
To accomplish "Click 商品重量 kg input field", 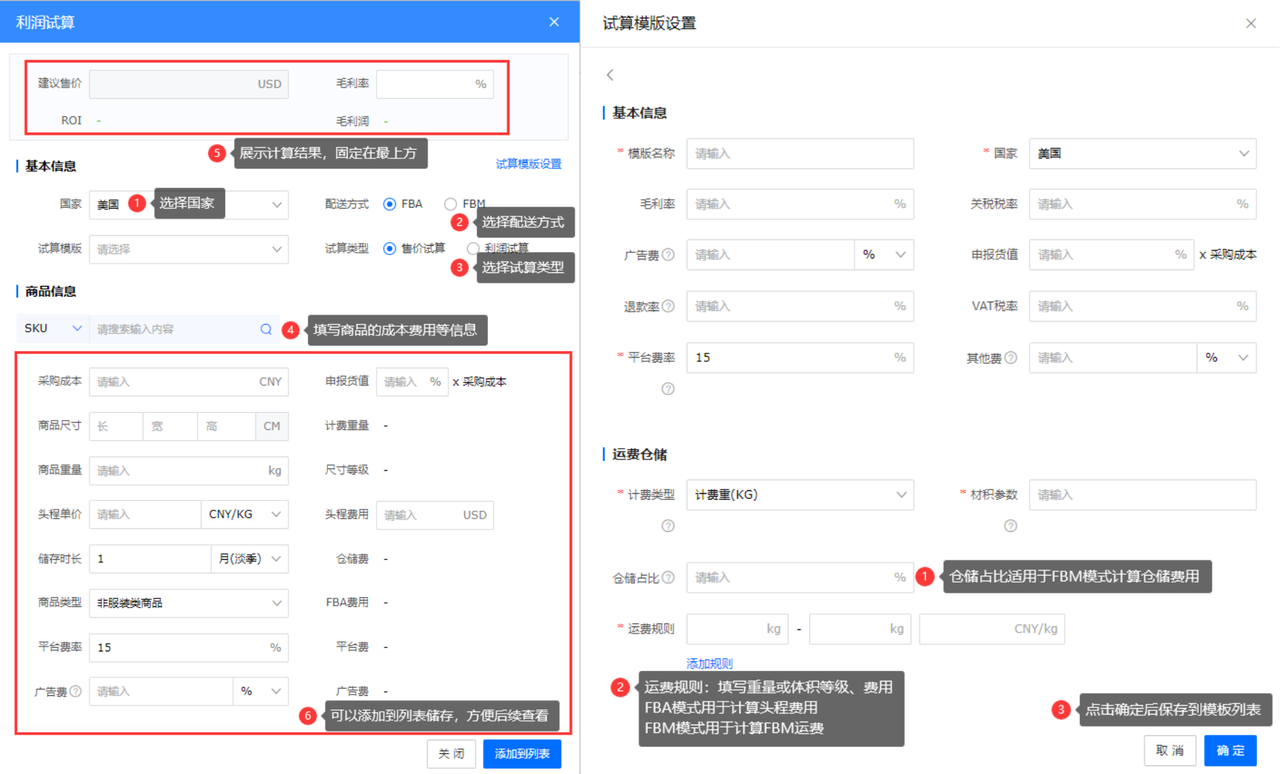I will pos(189,470).
